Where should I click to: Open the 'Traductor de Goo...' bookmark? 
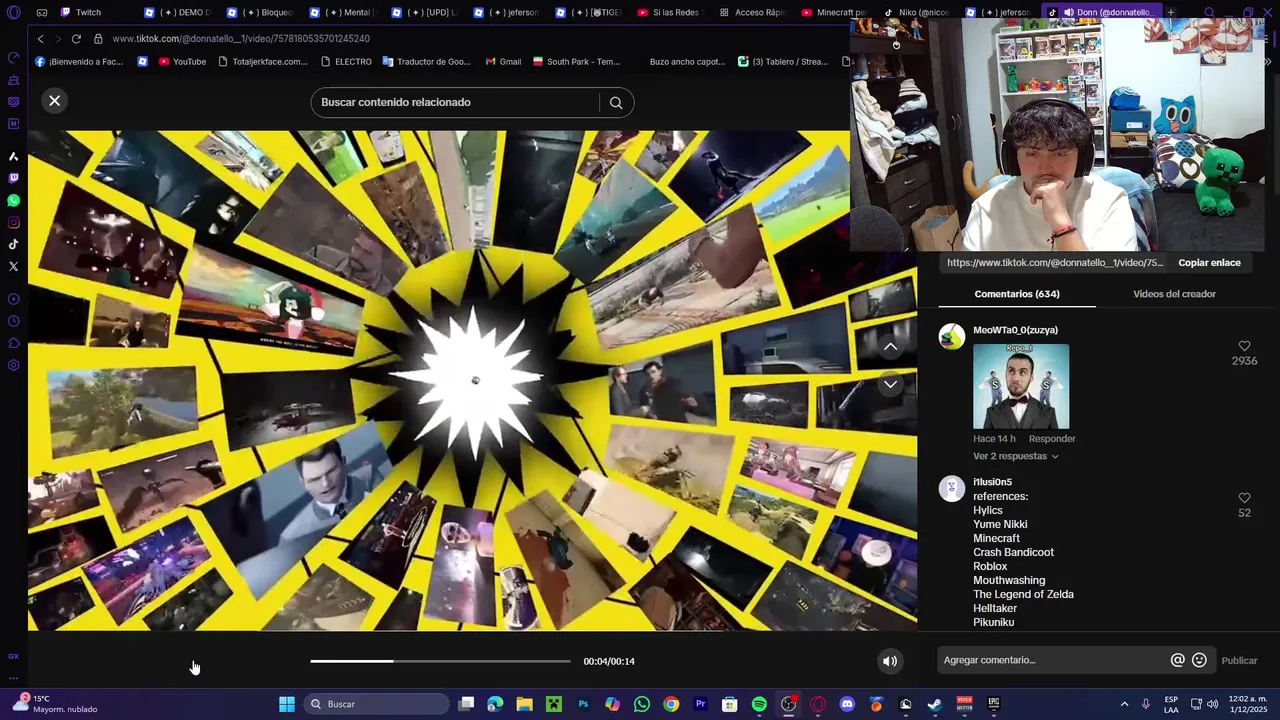click(x=426, y=61)
